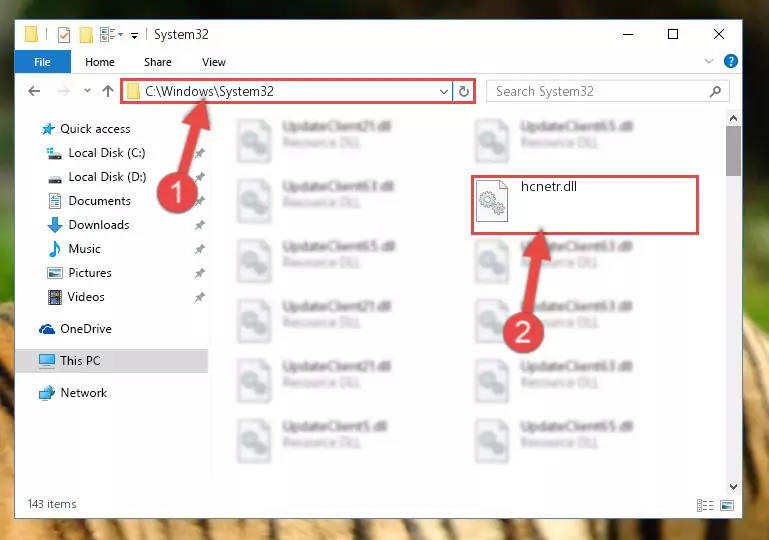
Task: Select the hcnetr.dll file
Action: pyautogui.click(x=585, y=205)
